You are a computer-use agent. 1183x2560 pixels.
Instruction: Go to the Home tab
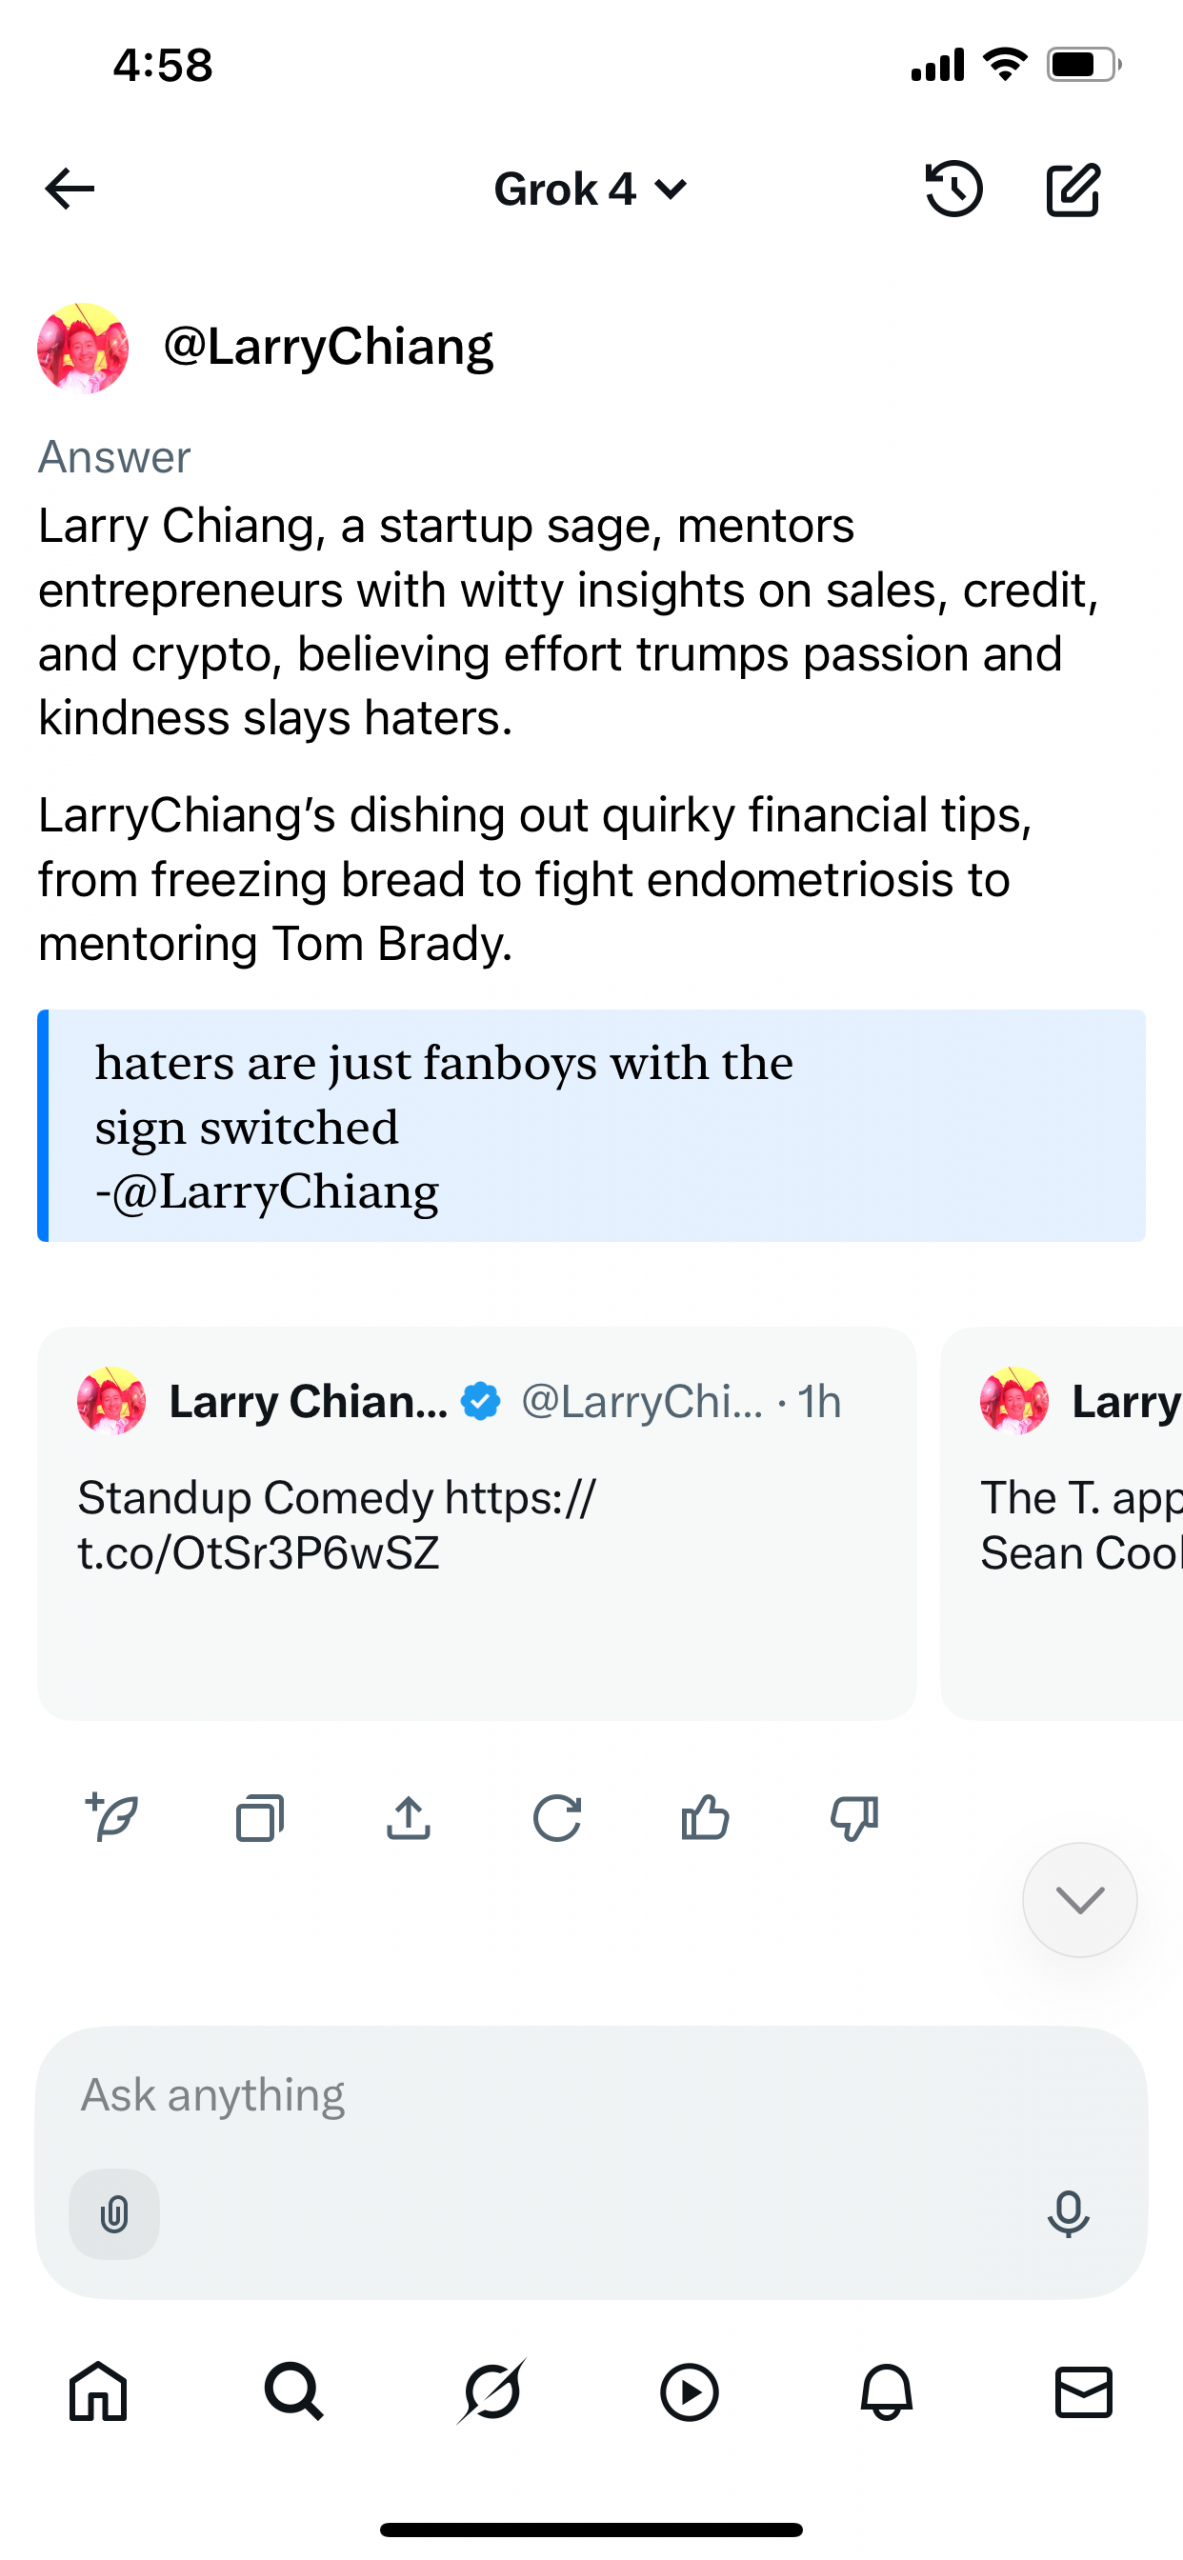click(98, 2392)
